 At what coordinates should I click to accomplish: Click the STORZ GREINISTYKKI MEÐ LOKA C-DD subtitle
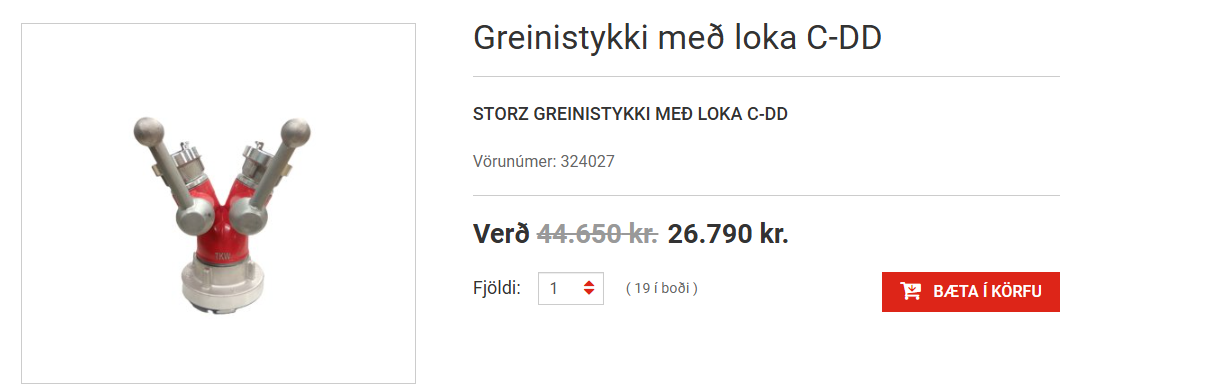[630, 114]
